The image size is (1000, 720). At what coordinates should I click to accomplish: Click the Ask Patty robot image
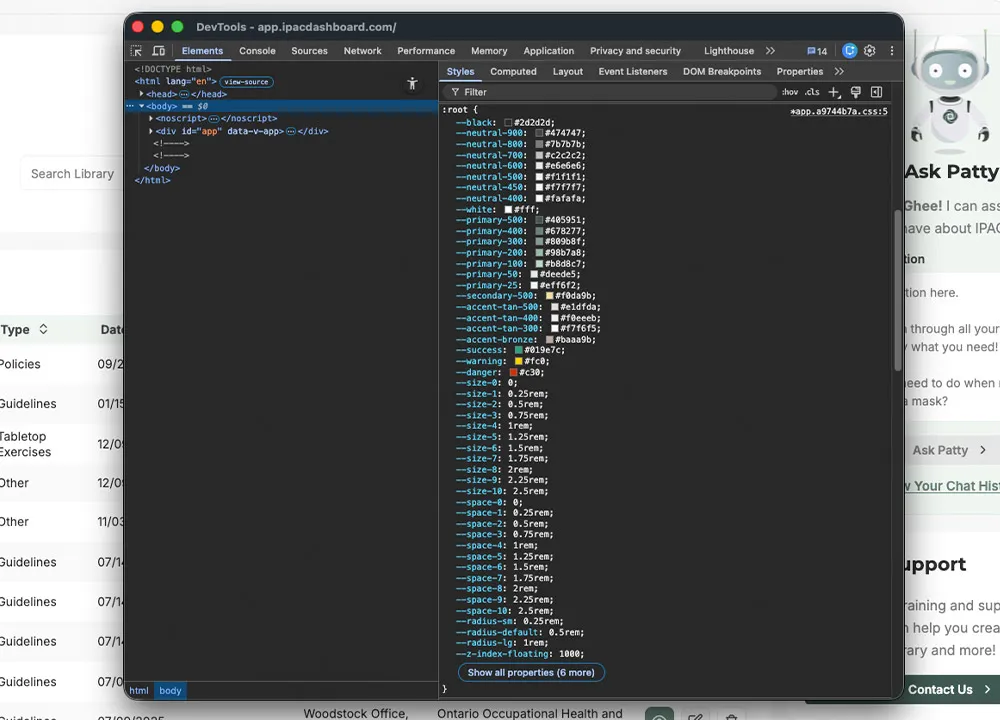950,92
